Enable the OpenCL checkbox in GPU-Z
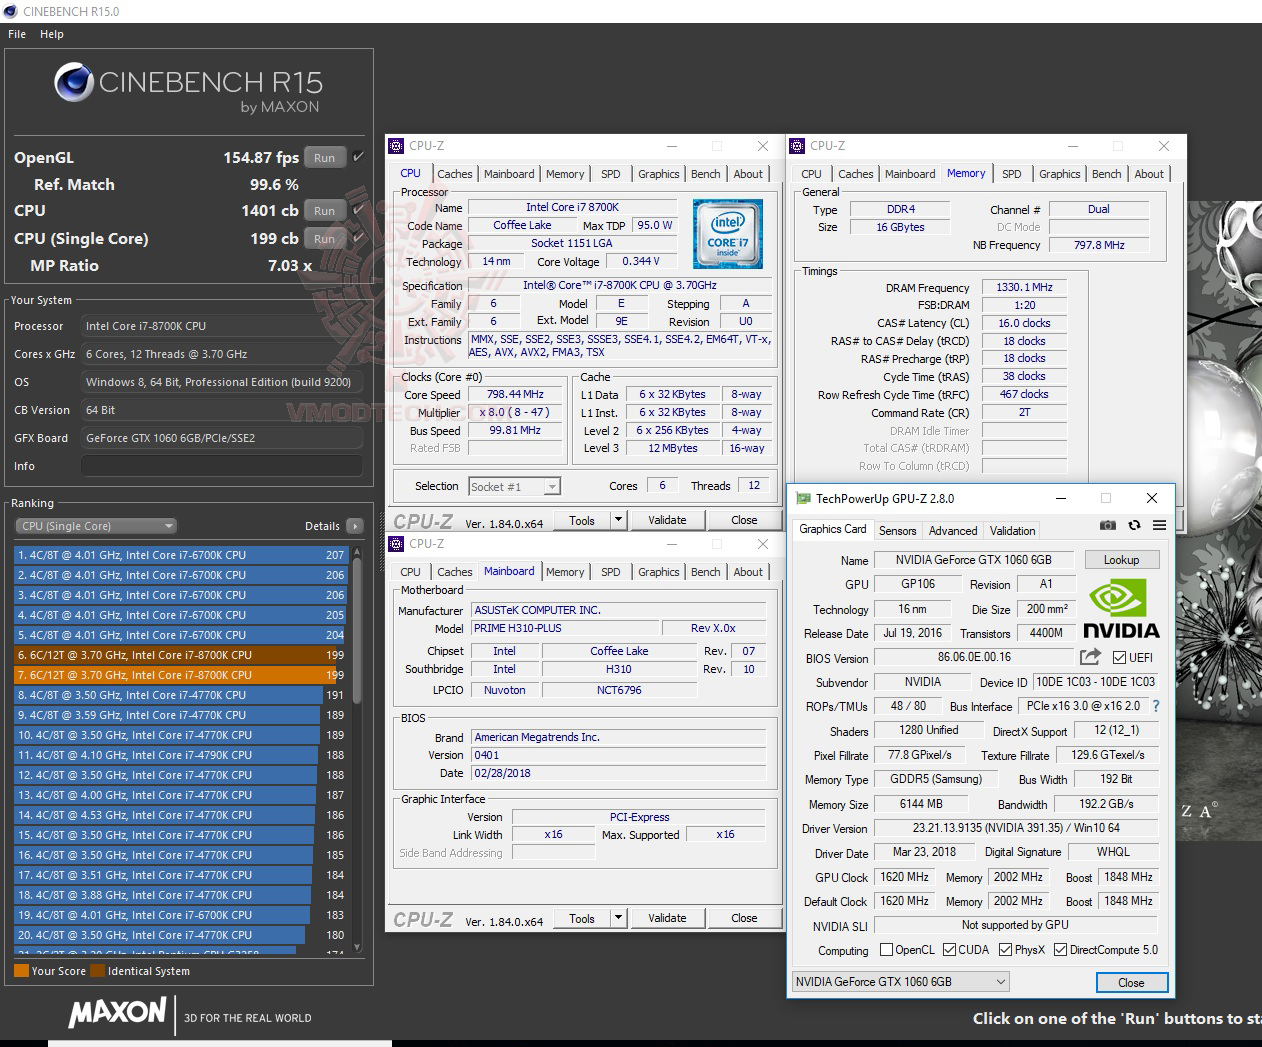 [886, 949]
